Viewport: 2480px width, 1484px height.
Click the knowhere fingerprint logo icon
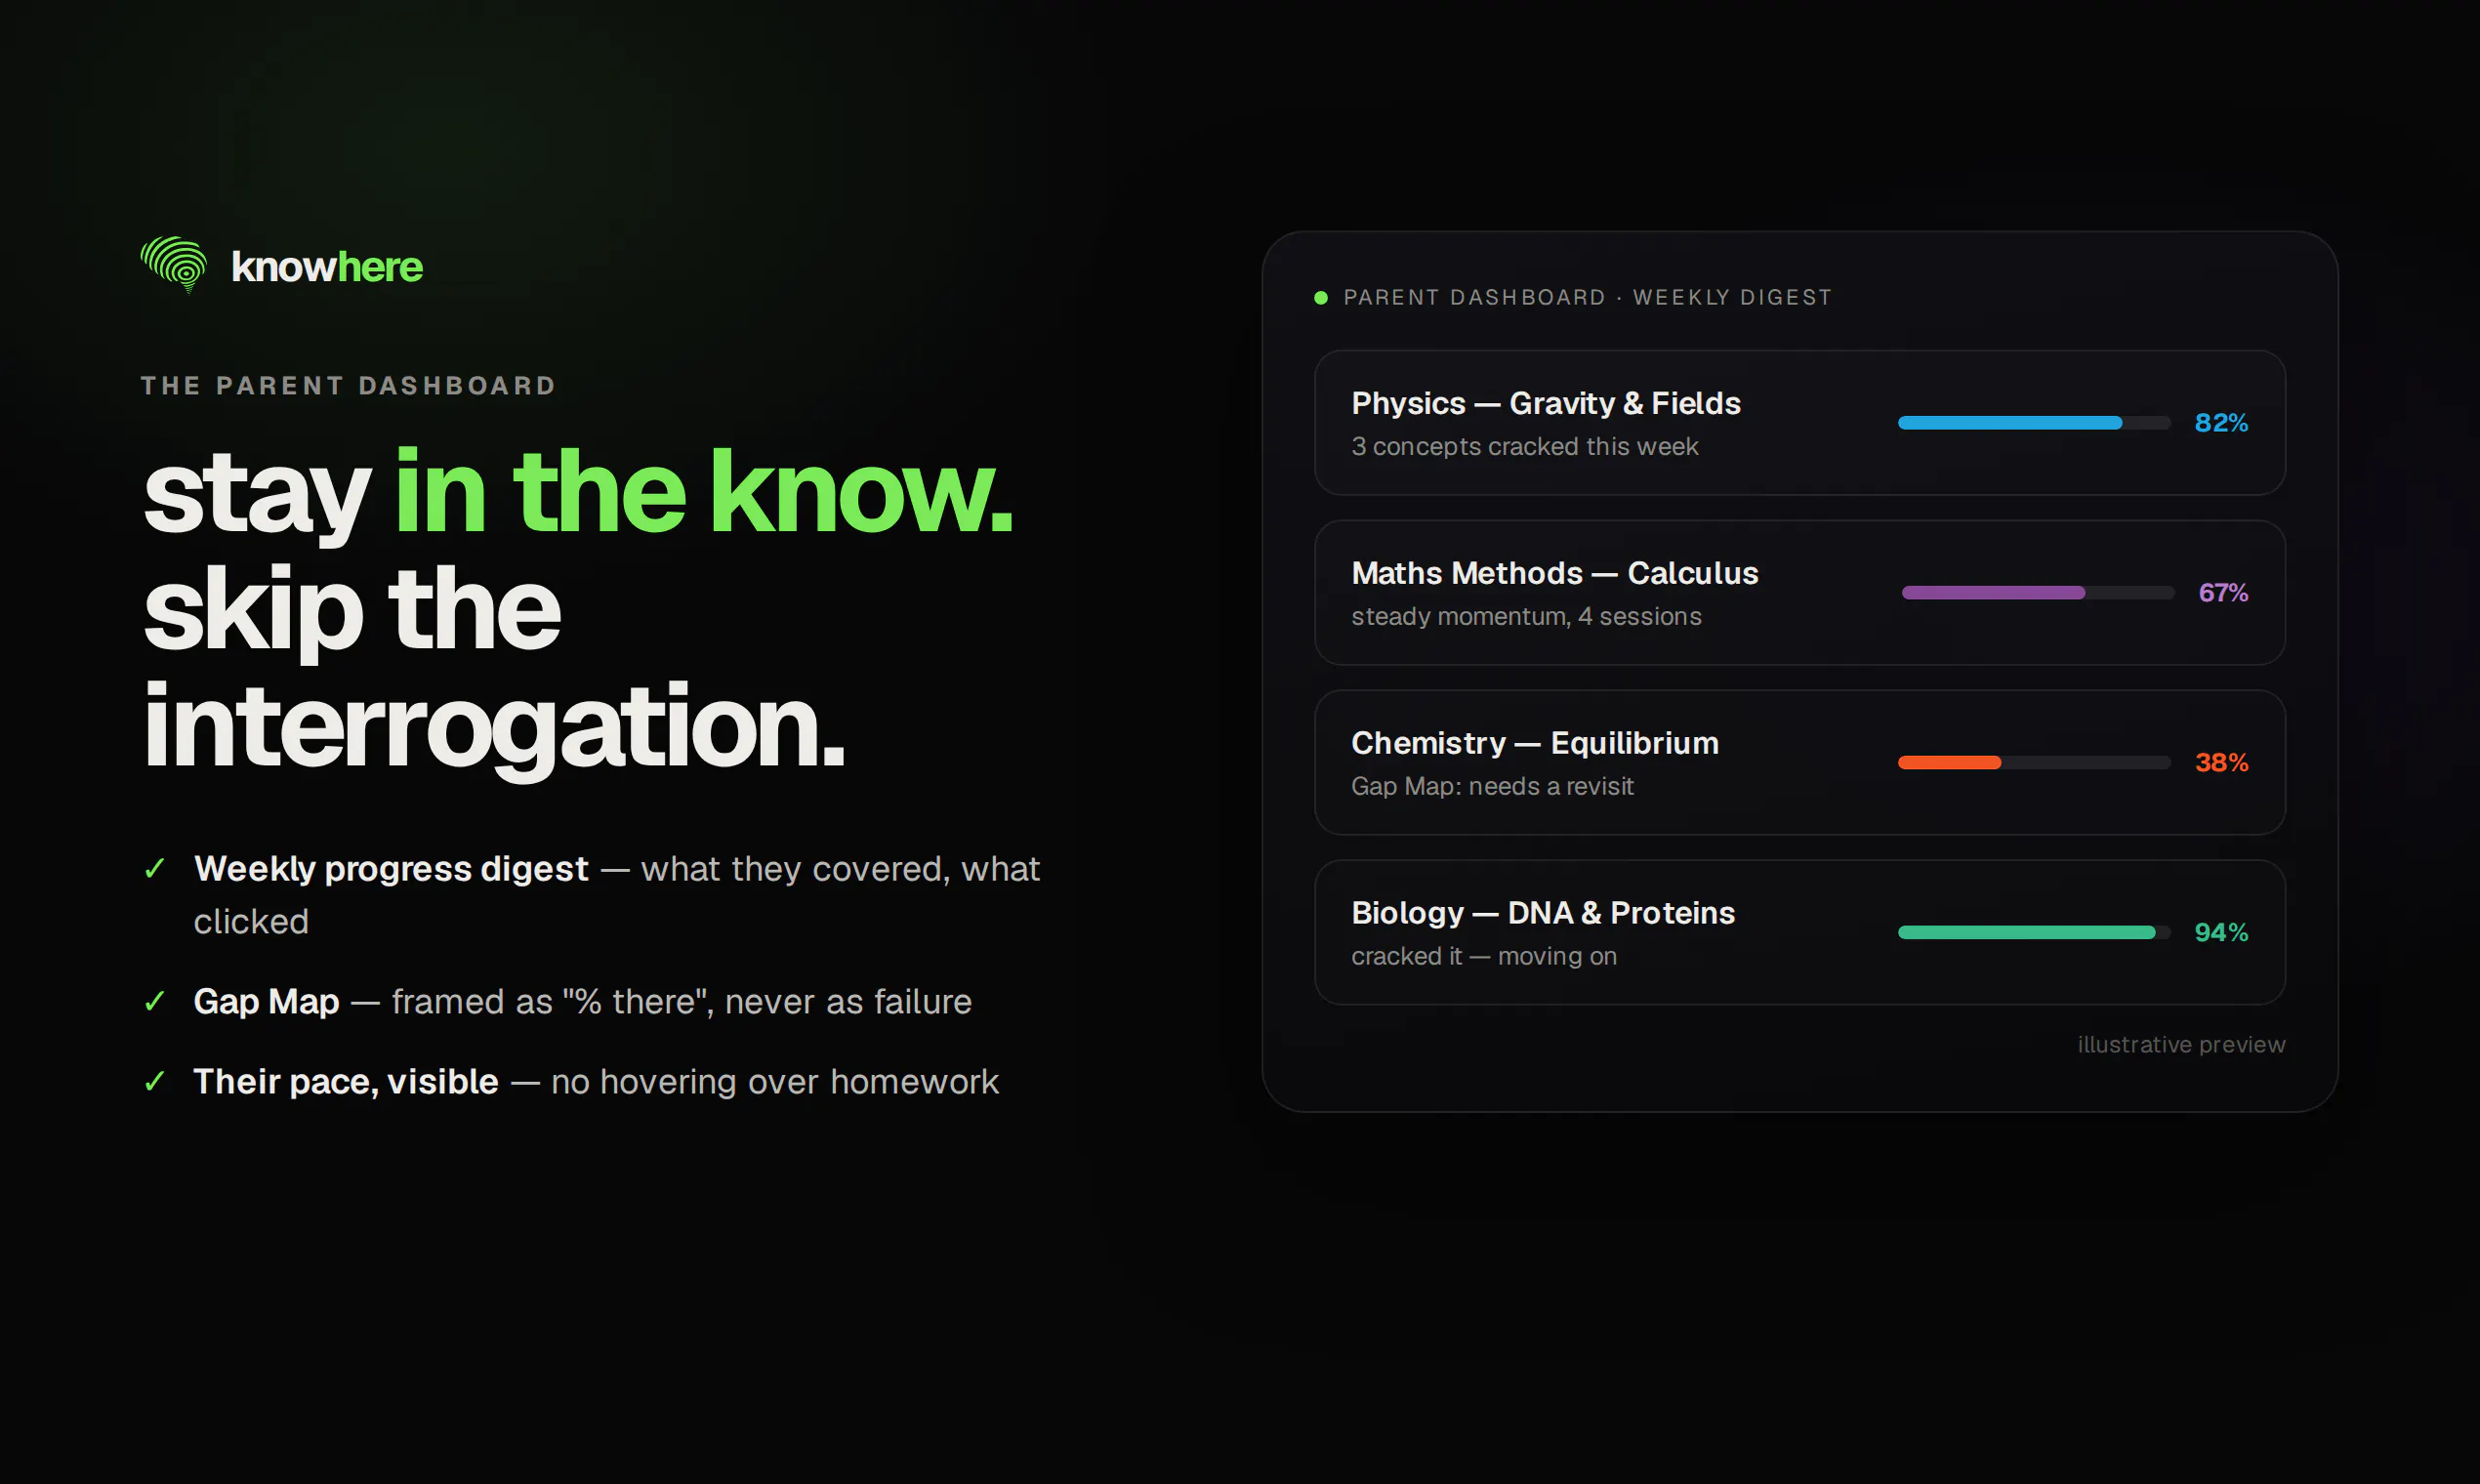174,265
